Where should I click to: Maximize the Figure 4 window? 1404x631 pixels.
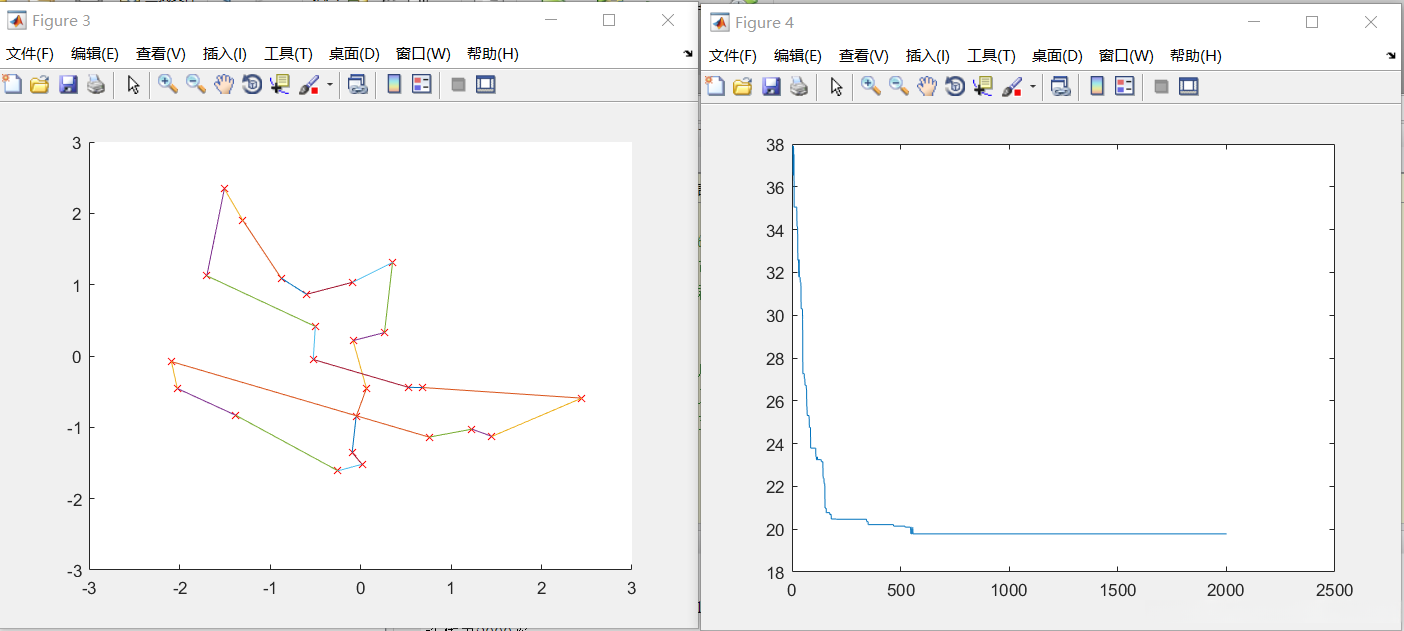(x=1312, y=22)
